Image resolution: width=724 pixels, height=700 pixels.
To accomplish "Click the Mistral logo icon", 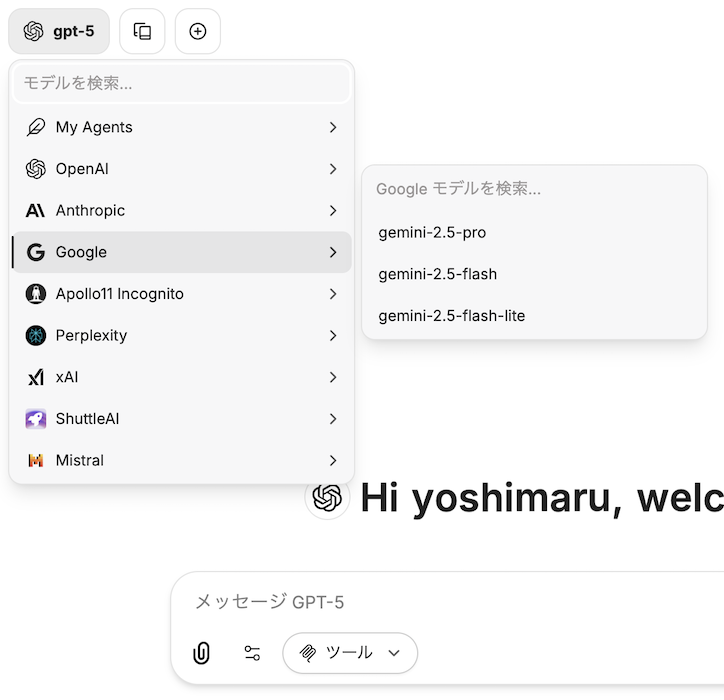I will pyautogui.click(x=36, y=461).
